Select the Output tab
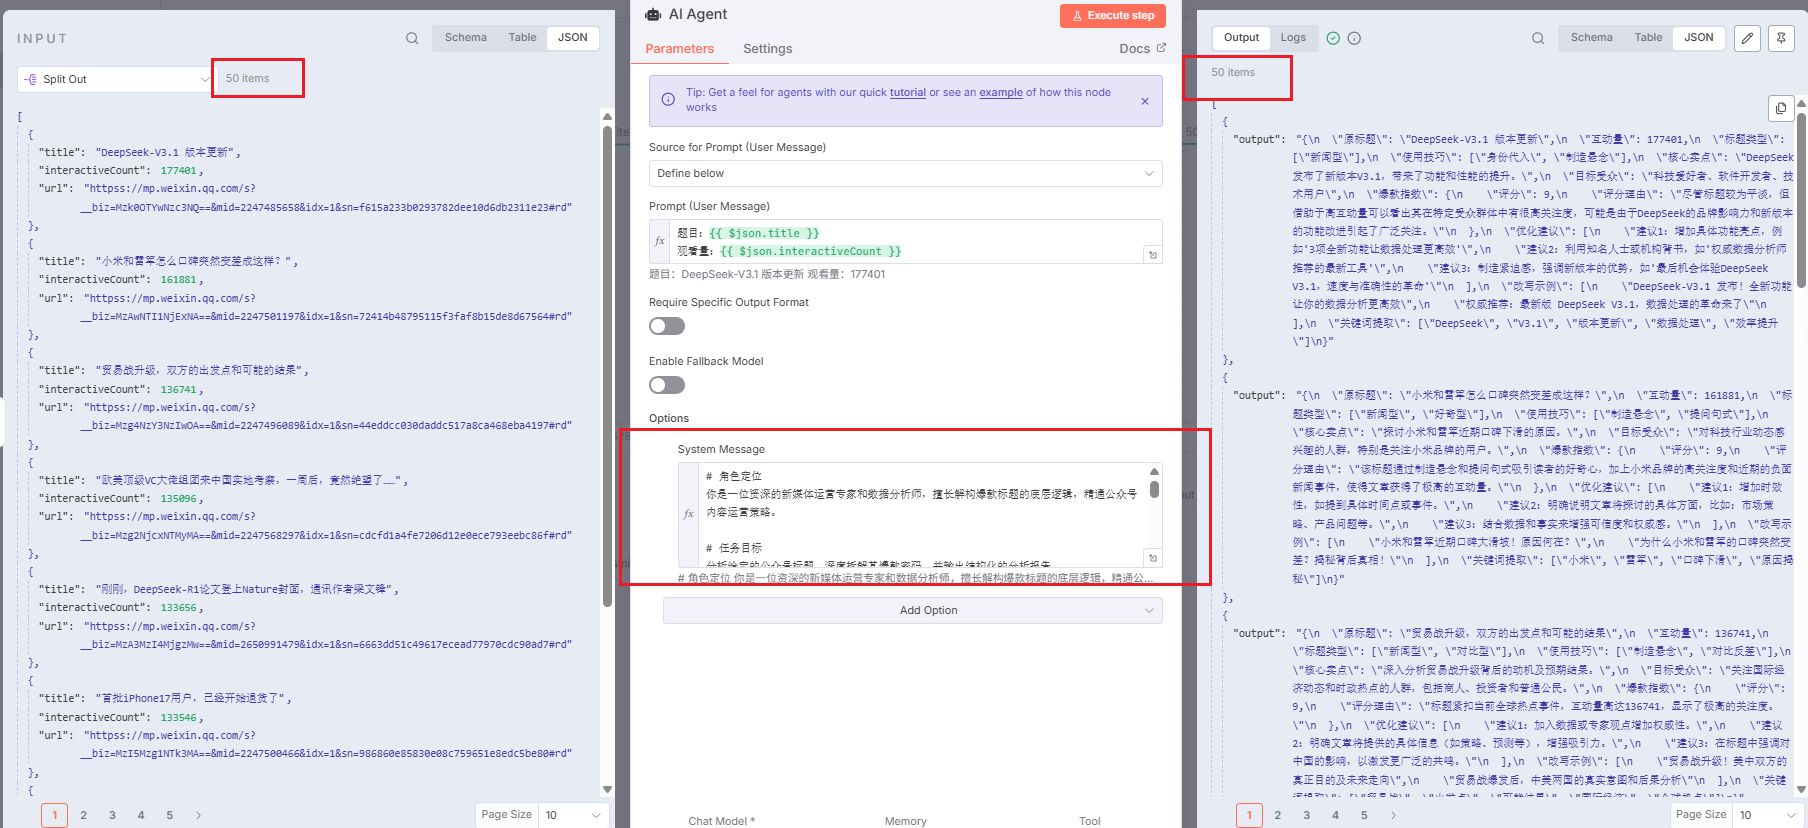This screenshot has height=828, width=1808. [x=1241, y=38]
